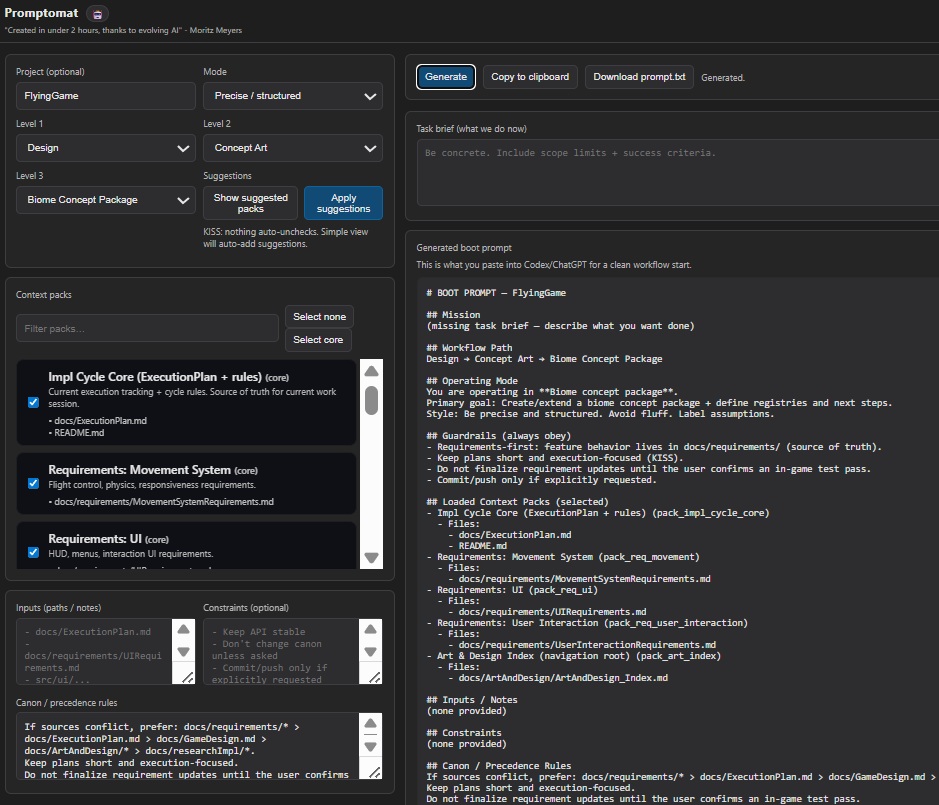Click Inputs textarea scroll up arrow
The image size is (939, 805).
(183, 629)
